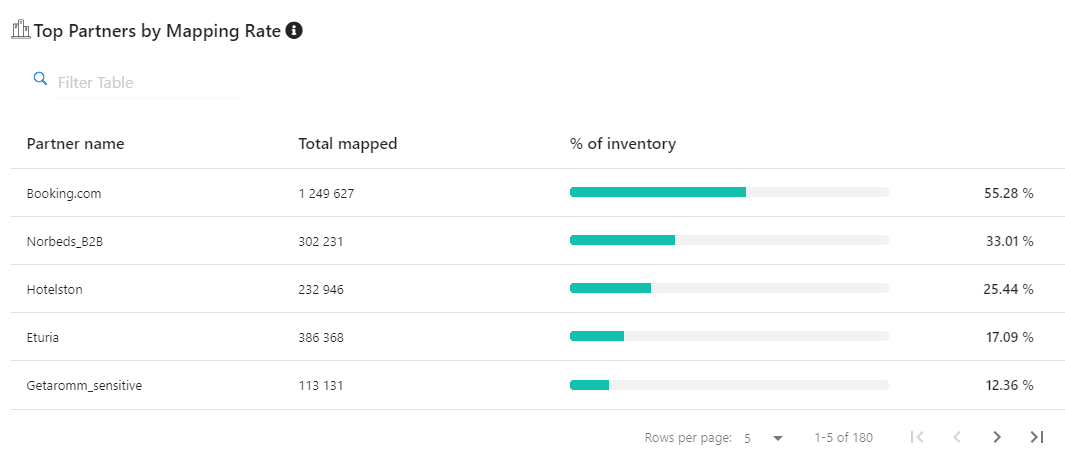
Task: Sort by Partner name column
Action: pos(75,144)
